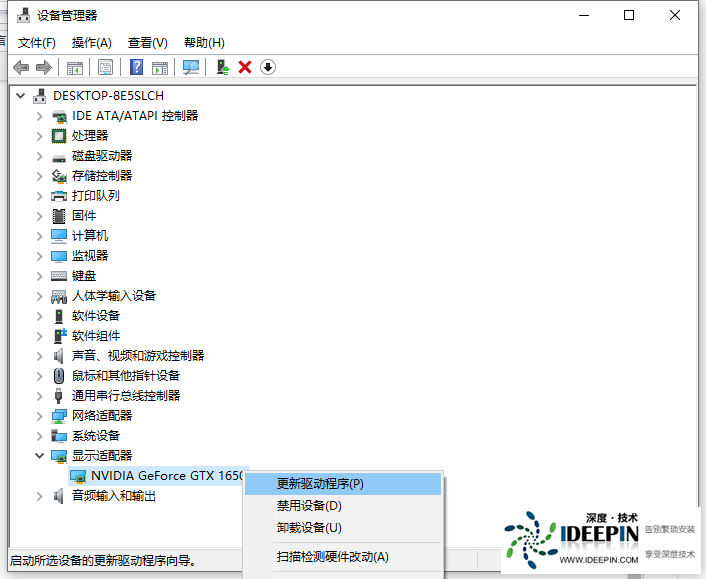Maximize the 设备管理器 window
The width and height of the screenshot is (706, 579).
pos(629,15)
